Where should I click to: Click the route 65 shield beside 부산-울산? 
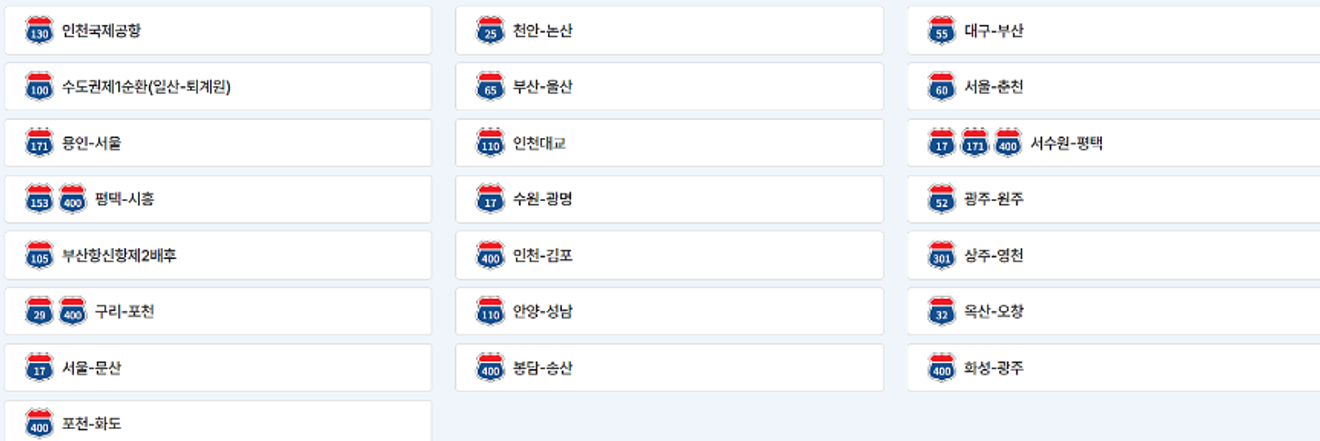tap(490, 87)
